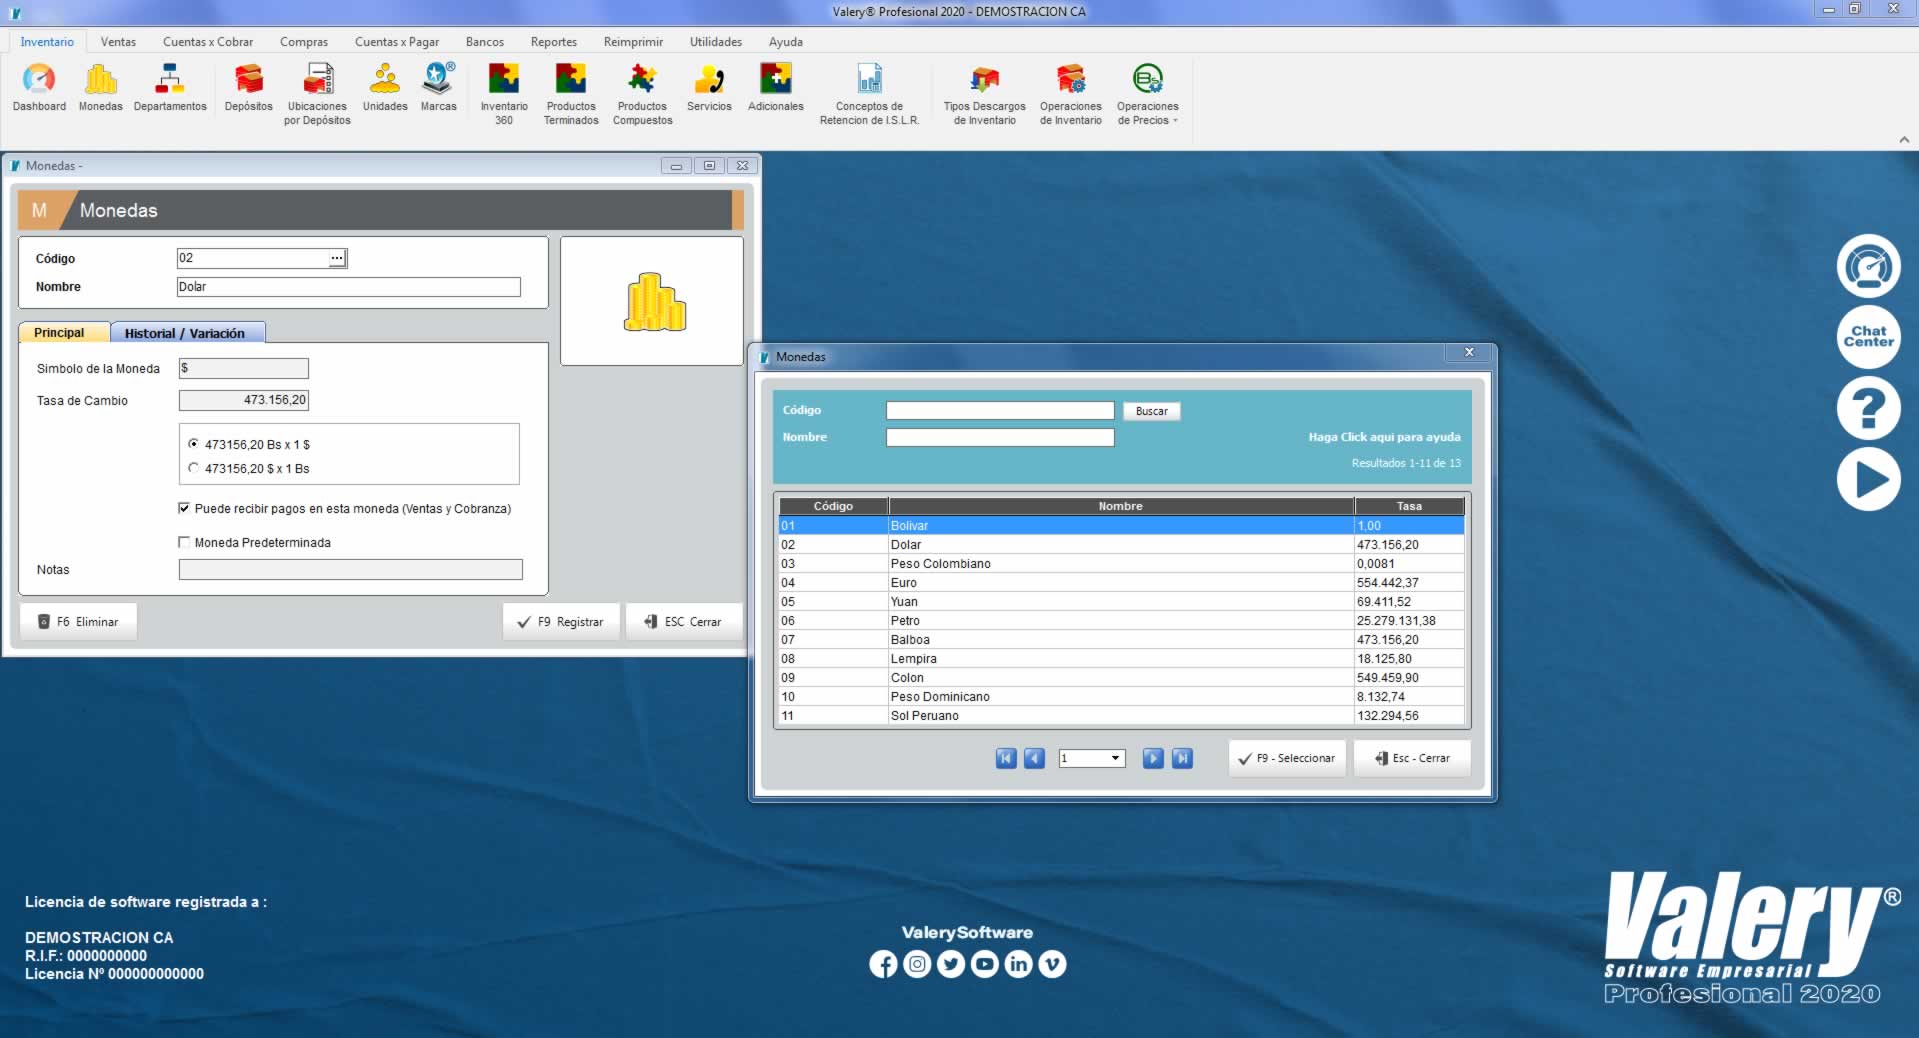Click F9 - Seleccionar button
The width and height of the screenshot is (1919, 1038).
1287,758
